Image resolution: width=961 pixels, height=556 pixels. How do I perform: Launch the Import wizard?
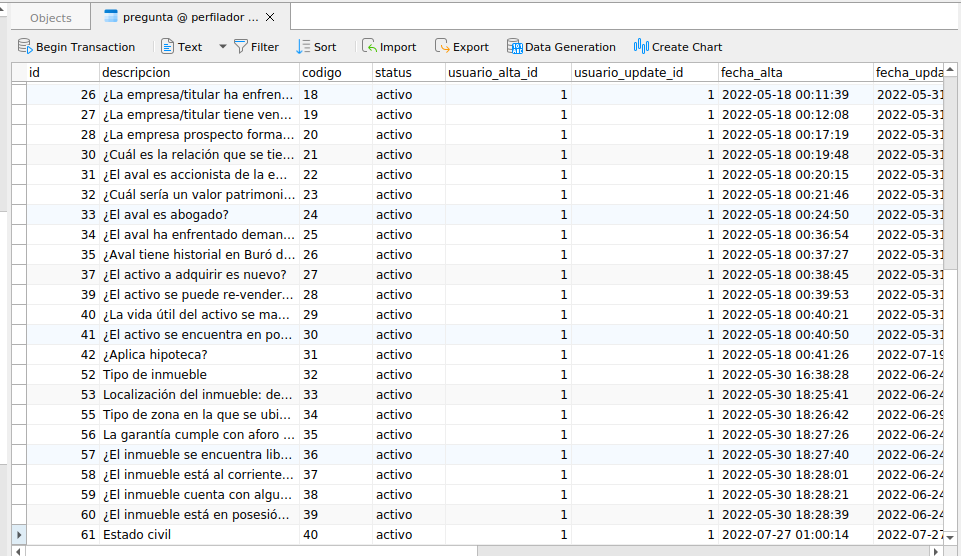point(369,47)
